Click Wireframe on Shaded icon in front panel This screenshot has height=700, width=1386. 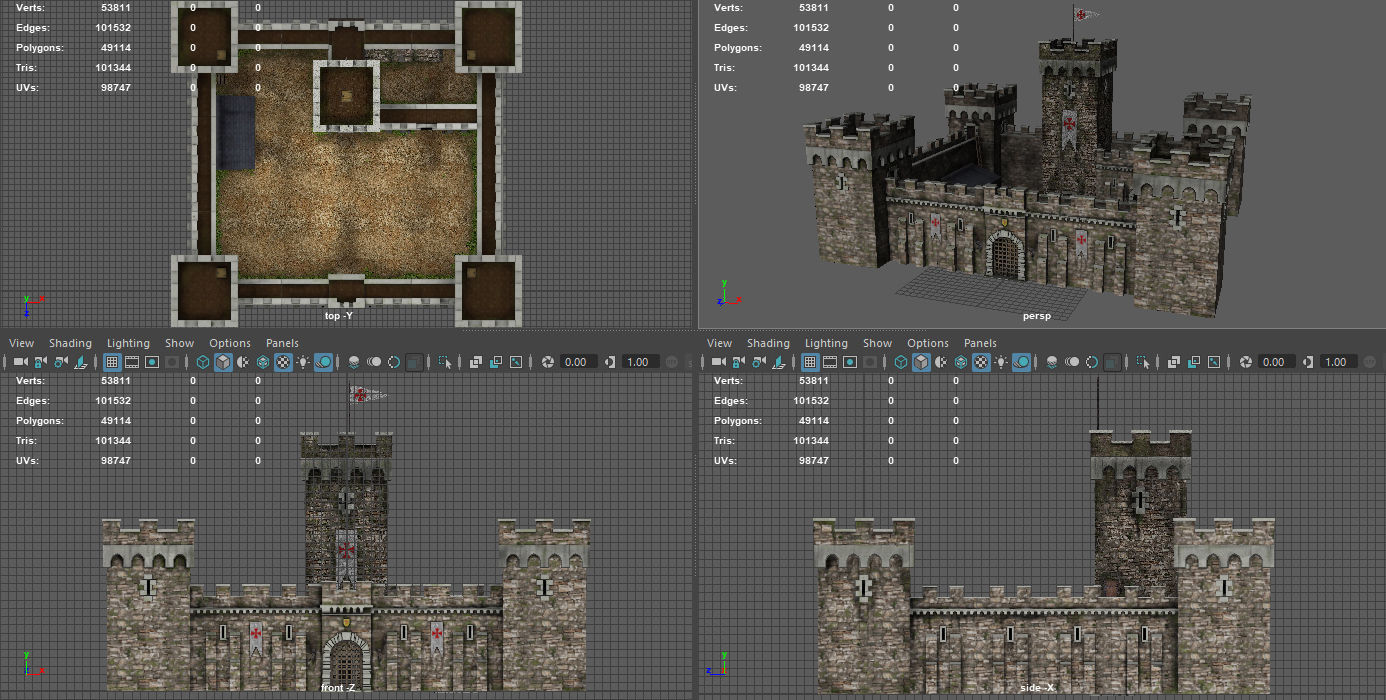263,362
